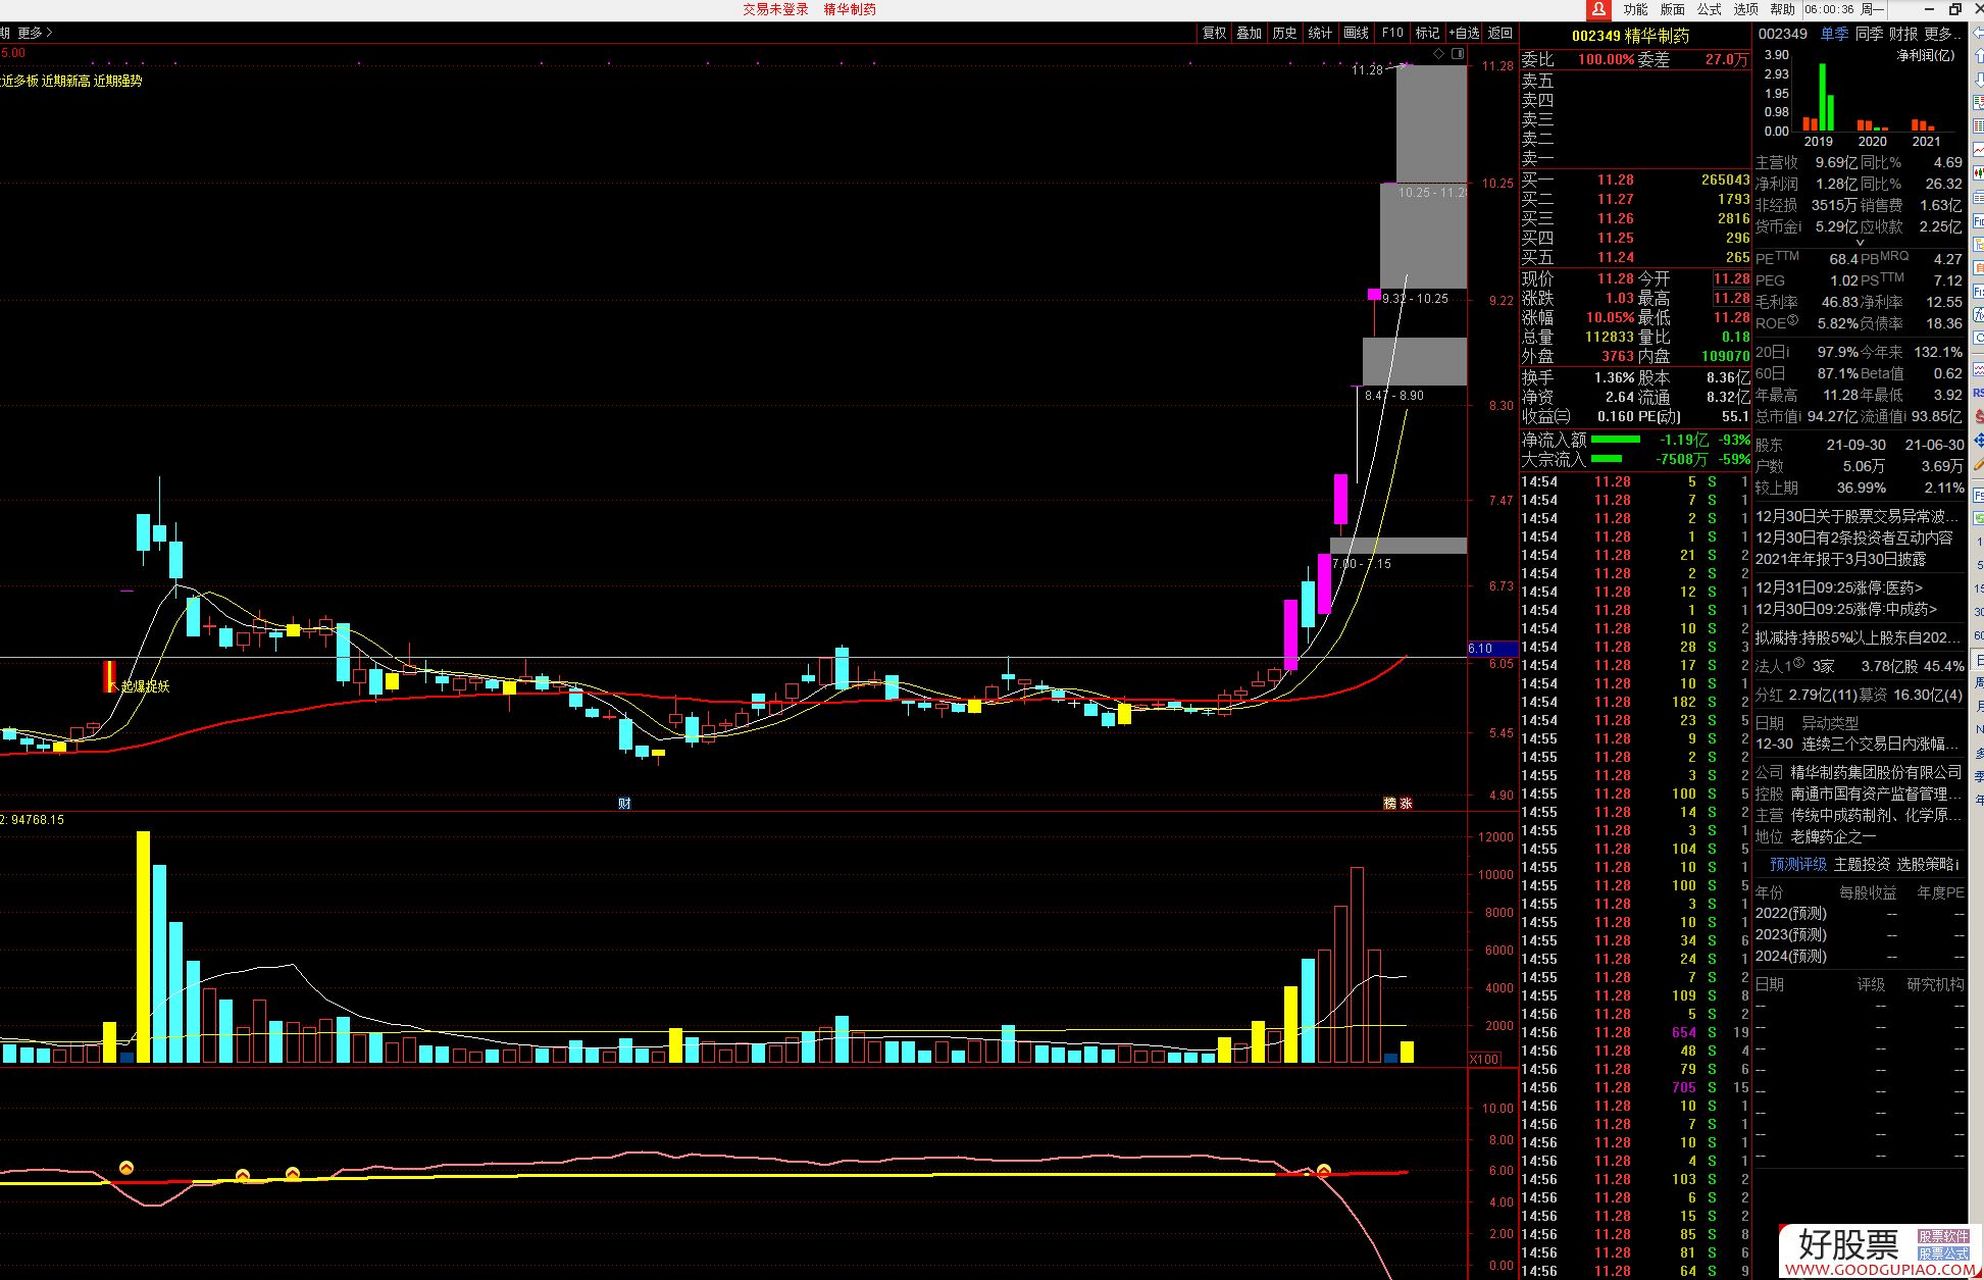Toggle the side panel icon above the price axis
The width and height of the screenshot is (1984, 1280).
(x=1458, y=53)
